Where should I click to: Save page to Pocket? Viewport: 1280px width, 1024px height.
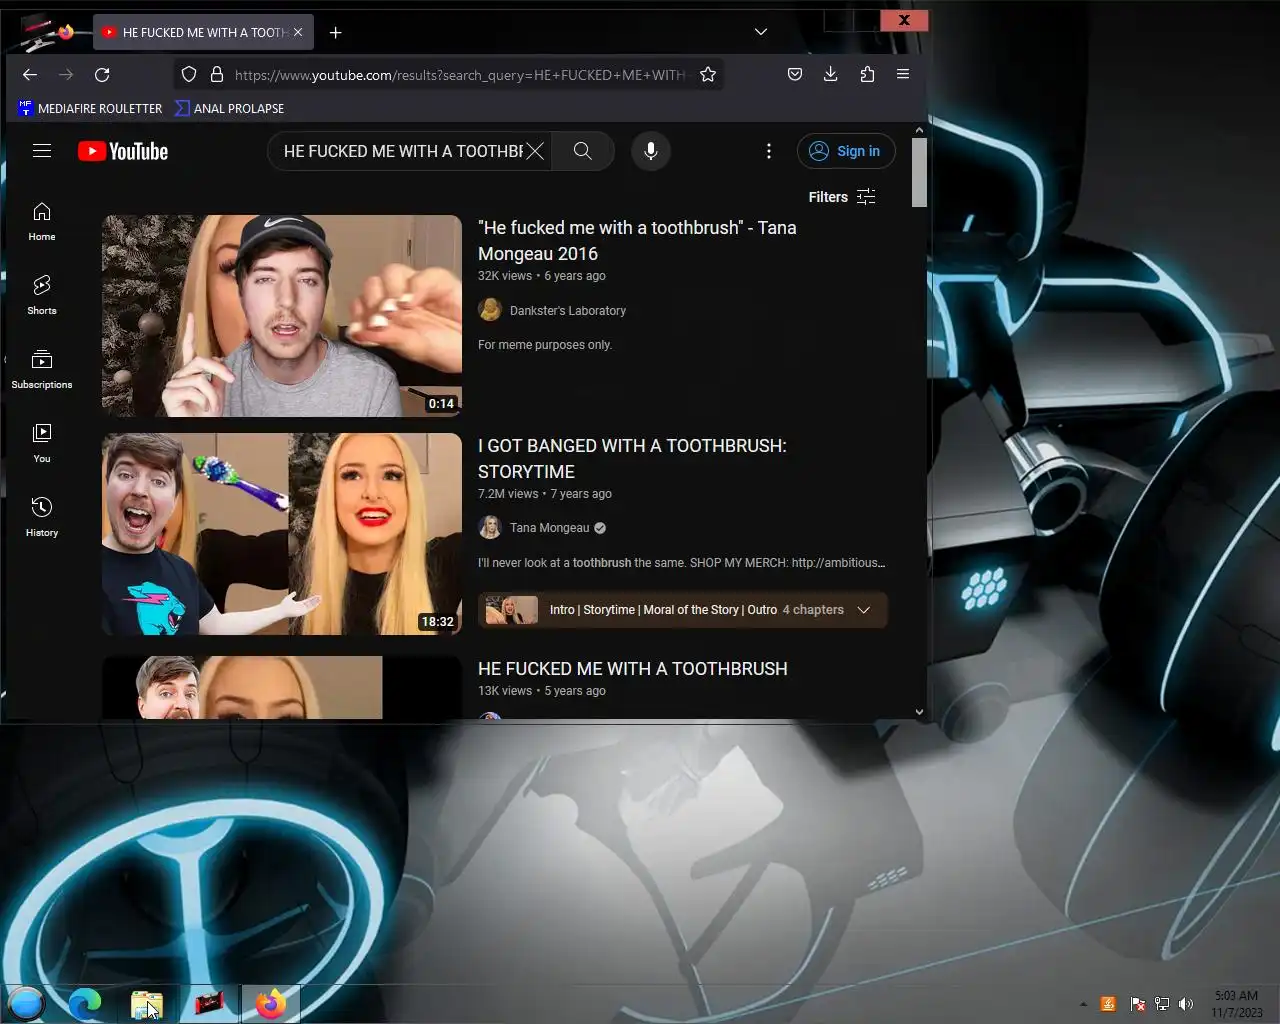(795, 74)
